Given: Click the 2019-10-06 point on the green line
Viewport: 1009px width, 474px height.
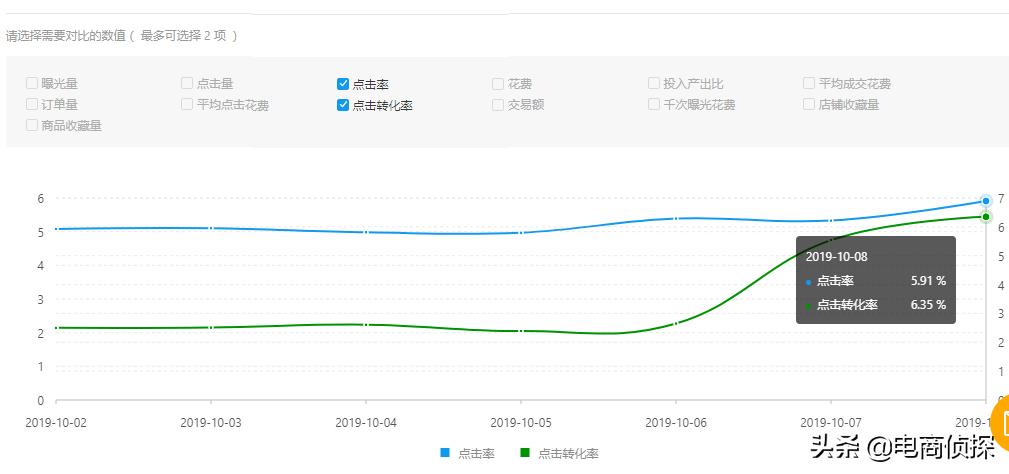Looking at the screenshot, I should click(x=676, y=323).
